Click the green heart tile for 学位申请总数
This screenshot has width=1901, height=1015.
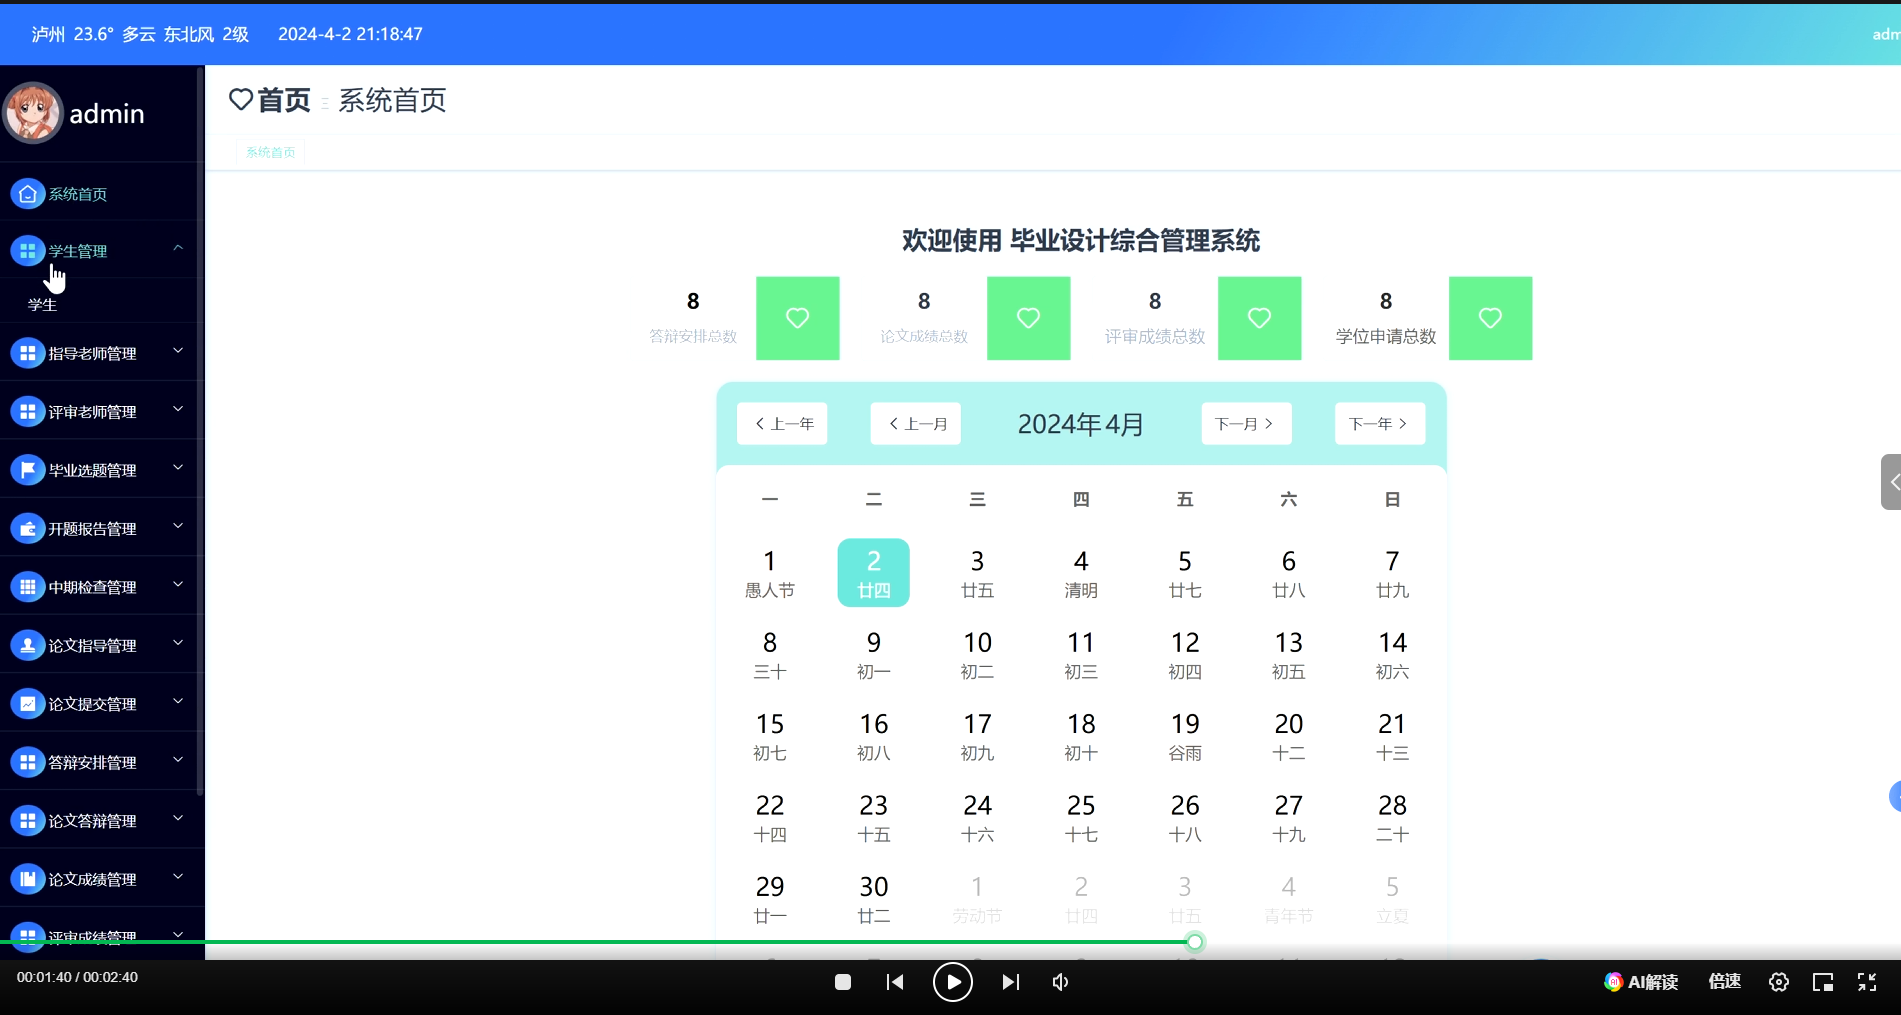click(x=1490, y=318)
